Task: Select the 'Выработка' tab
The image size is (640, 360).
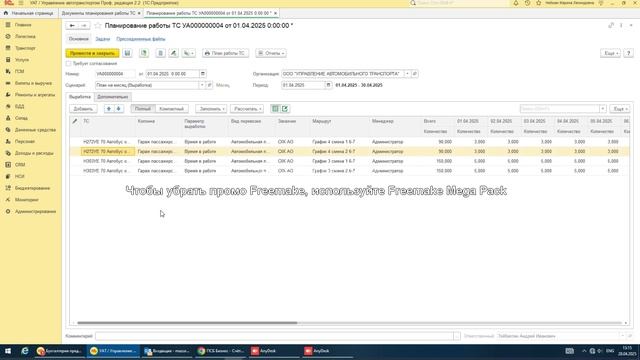Action: [80, 97]
